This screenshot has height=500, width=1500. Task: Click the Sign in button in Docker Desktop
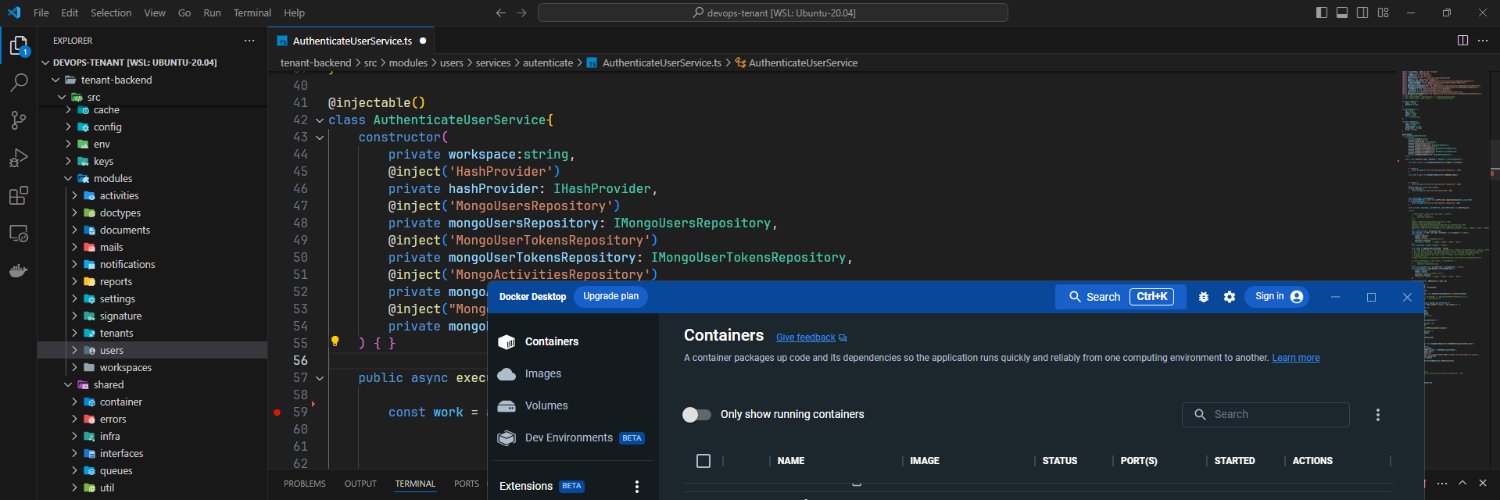(x=1277, y=297)
